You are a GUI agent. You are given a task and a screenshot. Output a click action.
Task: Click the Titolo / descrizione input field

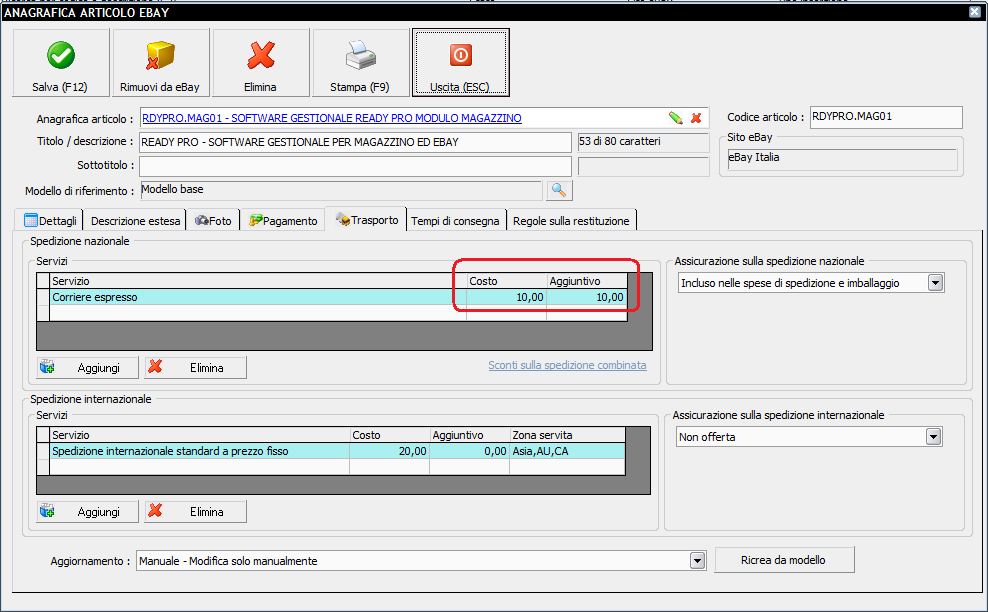pos(355,142)
